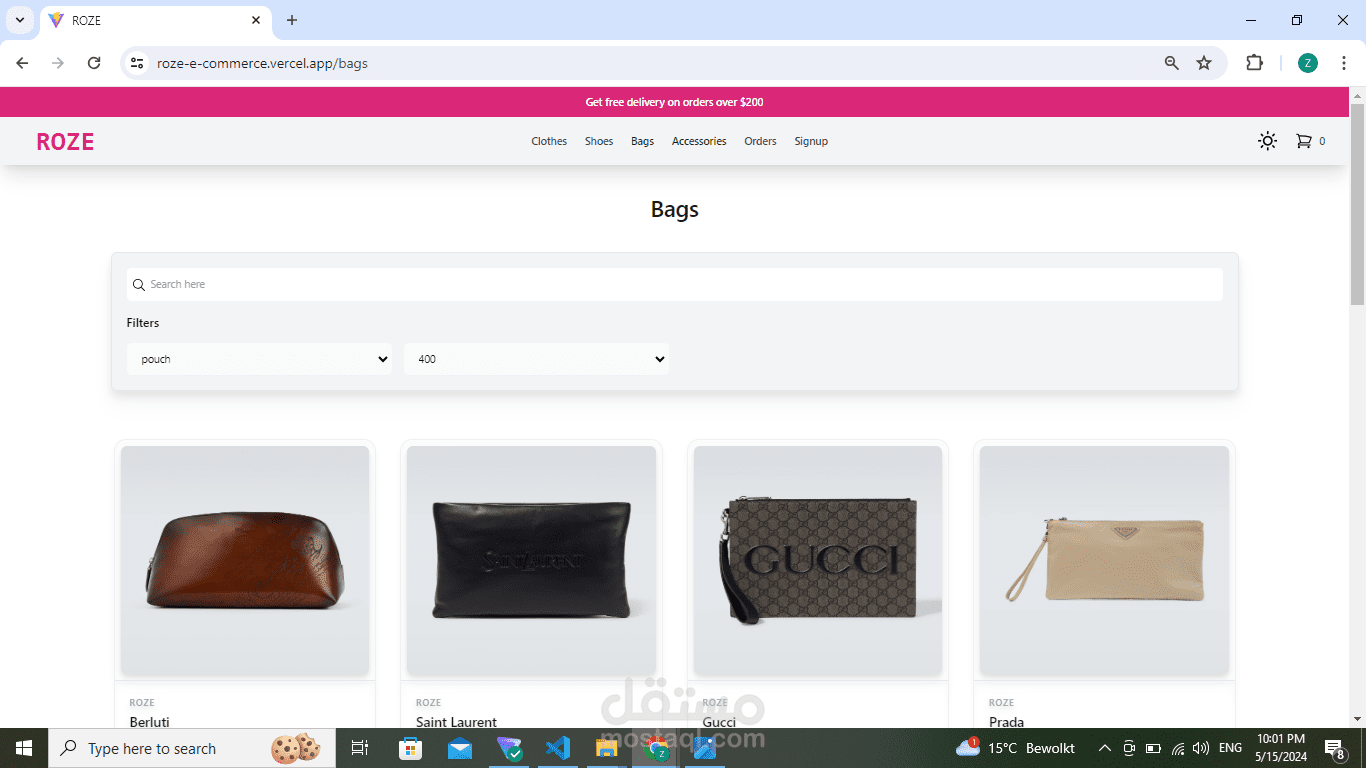Open the Windows notification center
Image resolution: width=1366 pixels, height=768 pixels.
[x=1335, y=748]
